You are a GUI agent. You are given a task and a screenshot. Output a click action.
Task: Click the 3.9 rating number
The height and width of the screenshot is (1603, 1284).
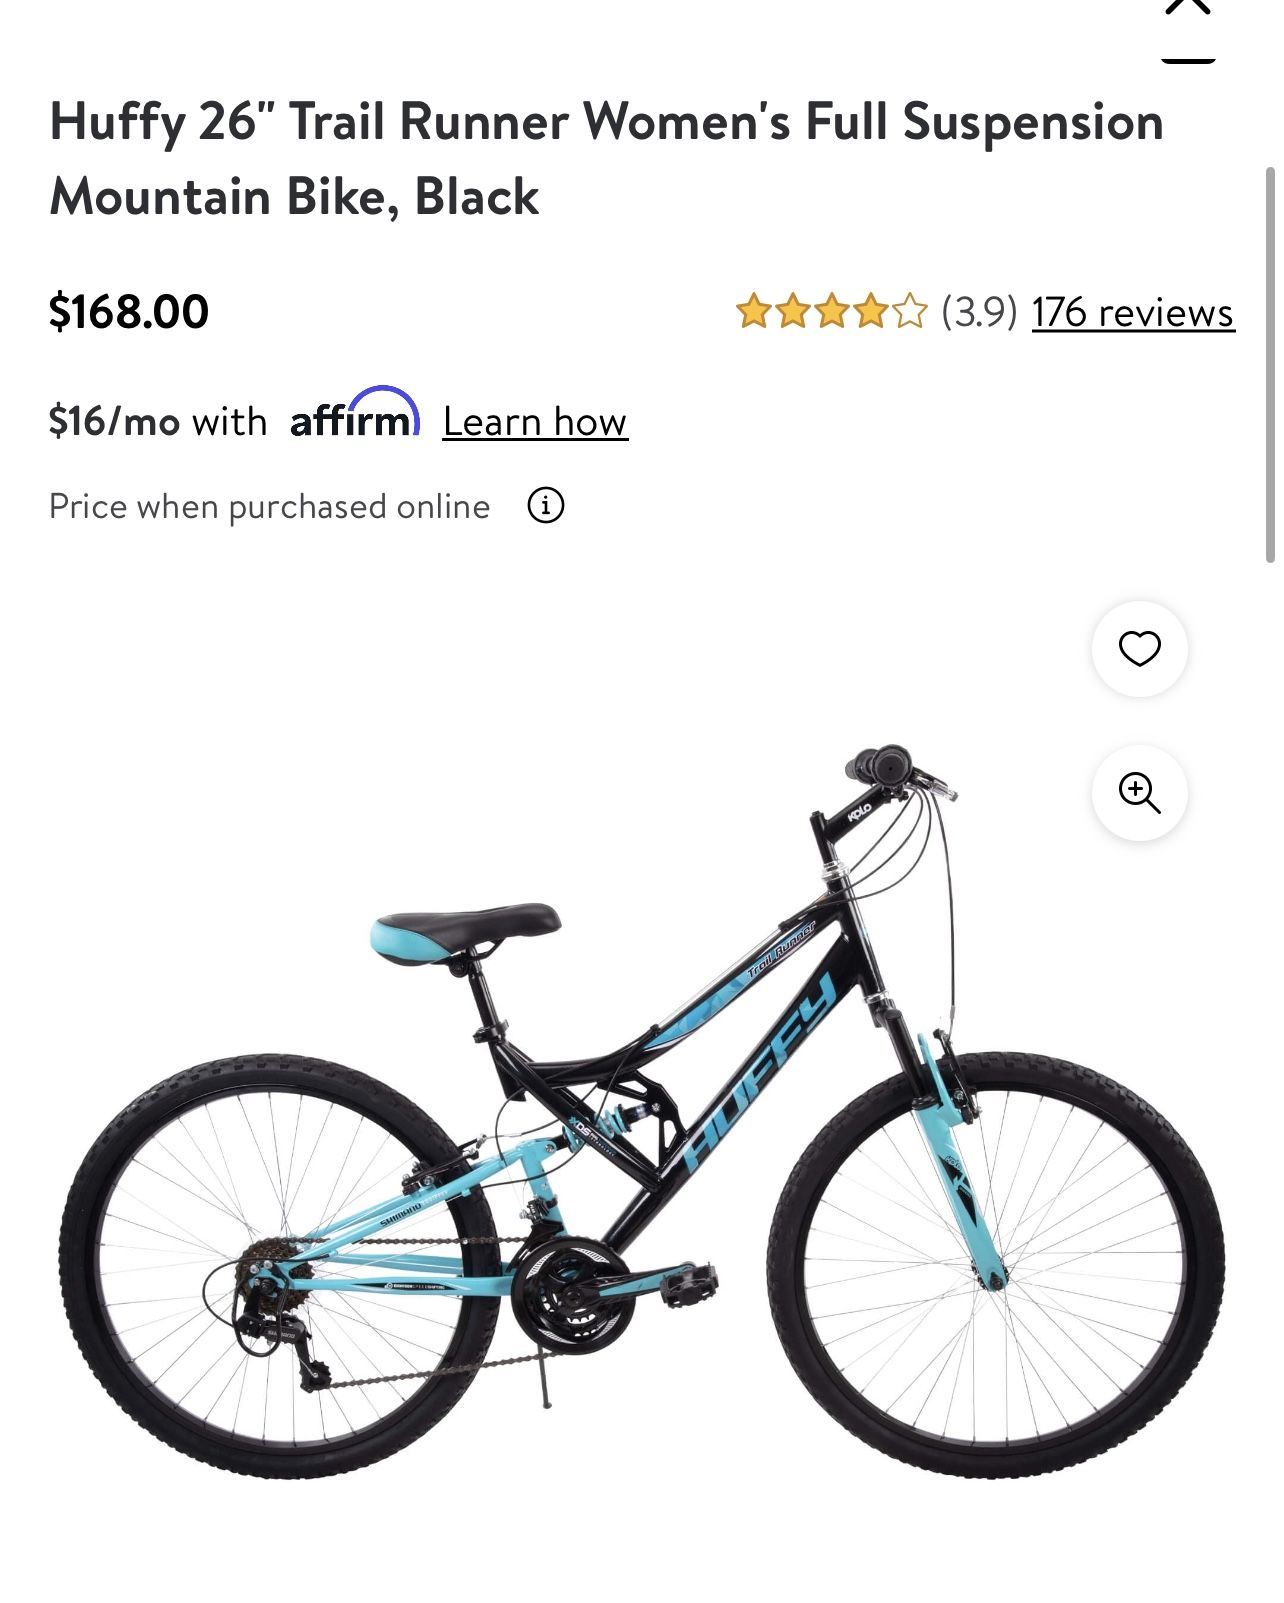[979, 312]
